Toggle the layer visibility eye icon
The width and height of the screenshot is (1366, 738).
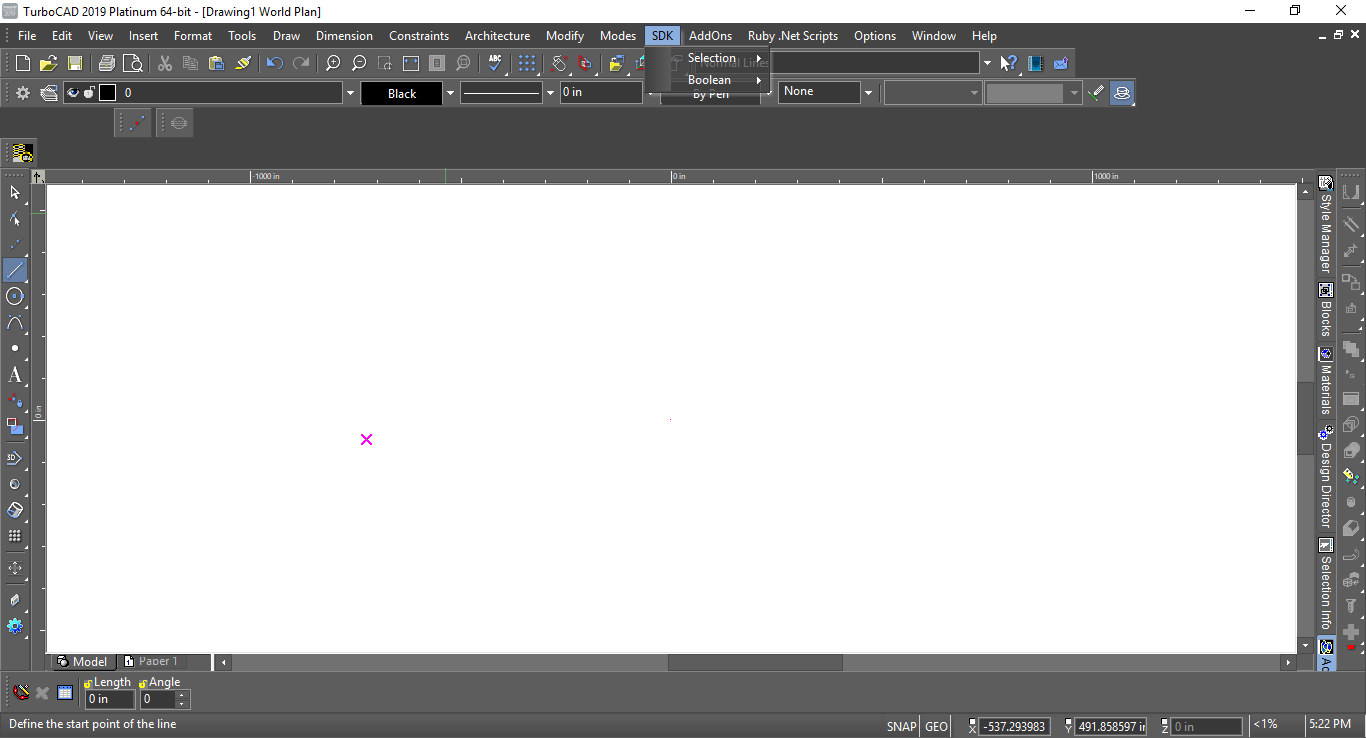click(x=72, y=93)
